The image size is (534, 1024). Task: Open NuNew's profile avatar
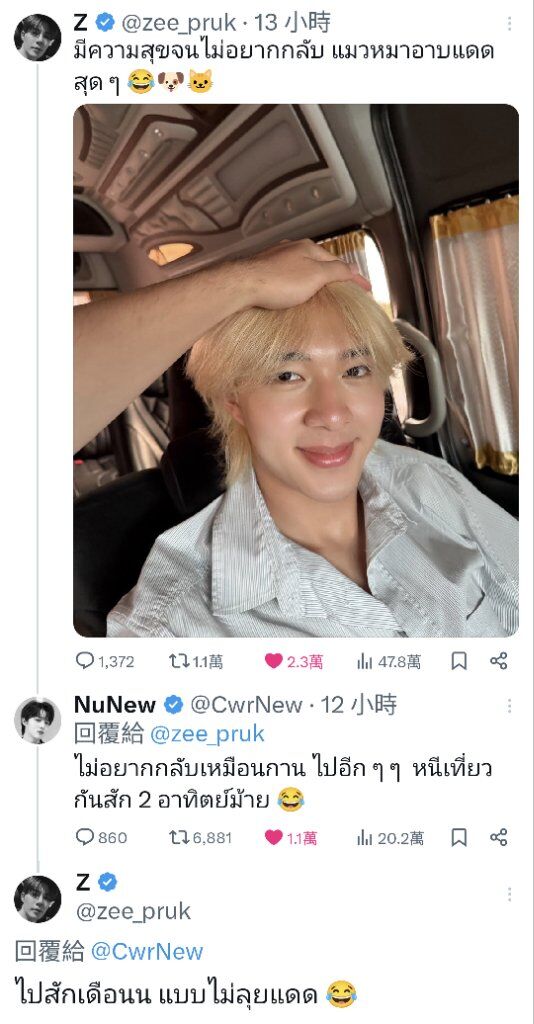37,720
